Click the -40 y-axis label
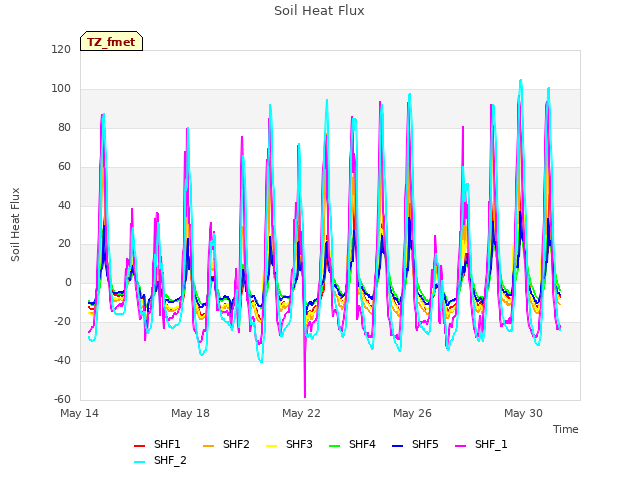Image resolution: width=640 pixels, height=480 pixels. pyautogui.click(x=62, y=361)
